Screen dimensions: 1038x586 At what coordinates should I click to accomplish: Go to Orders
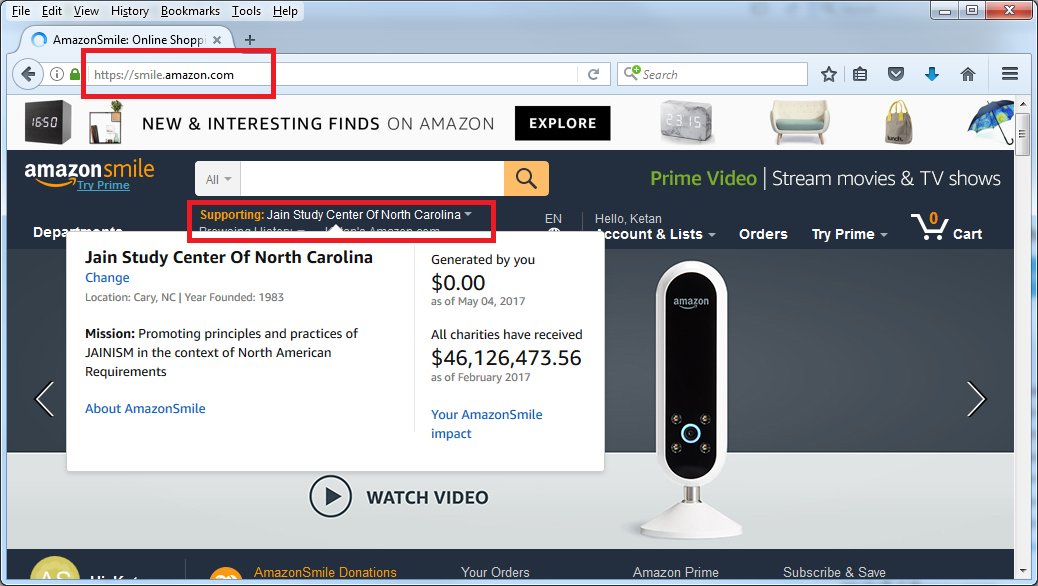(x=763, y=234)
